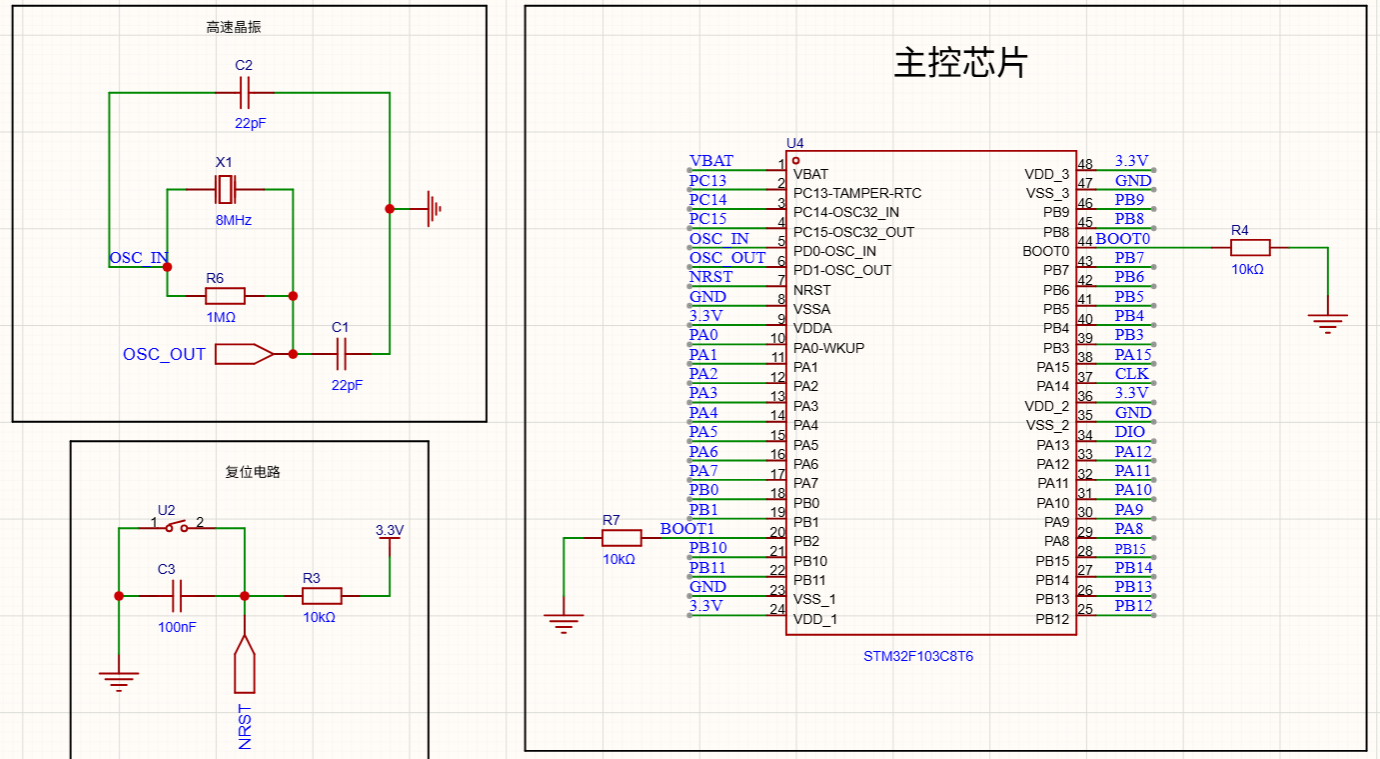Click the 主控芯片 heading text
This screenshot has height=759, width=1380.
pos(960,64)
